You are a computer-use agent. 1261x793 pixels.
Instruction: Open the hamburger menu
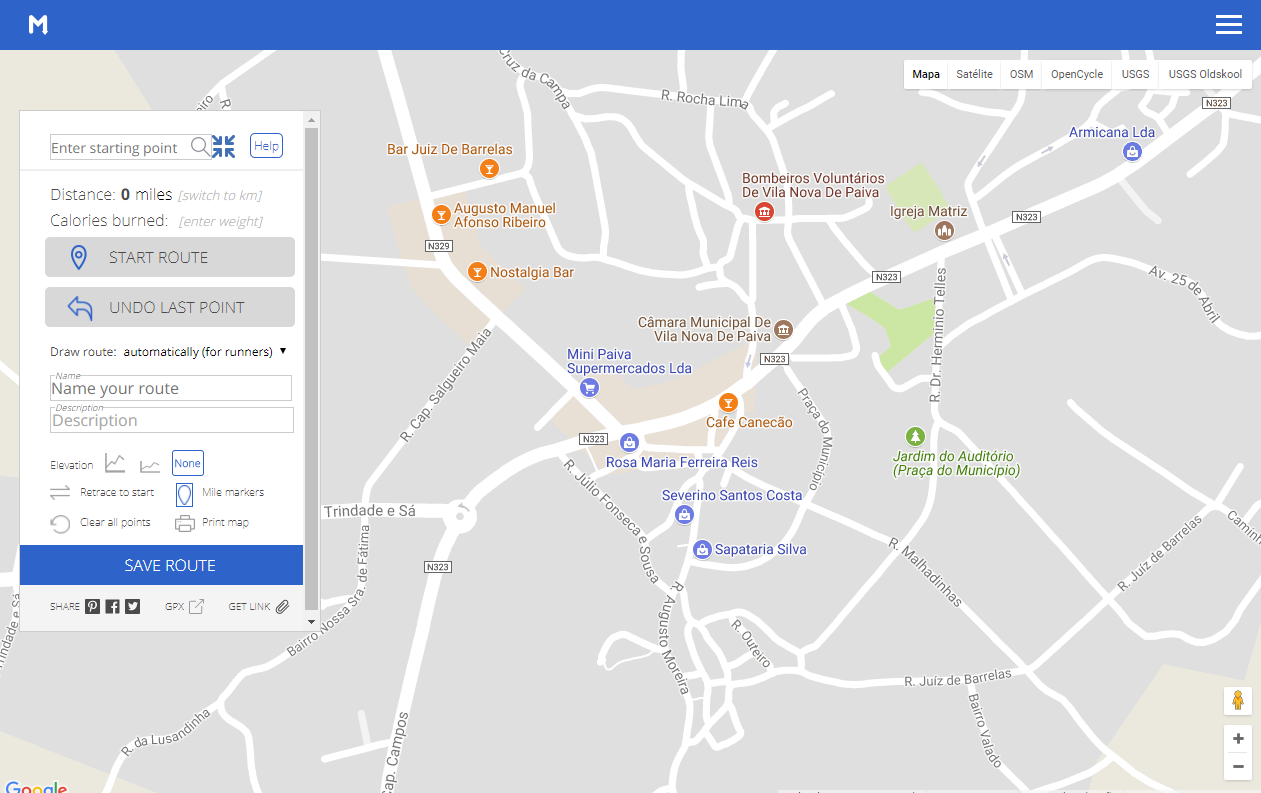[1228, 25]
